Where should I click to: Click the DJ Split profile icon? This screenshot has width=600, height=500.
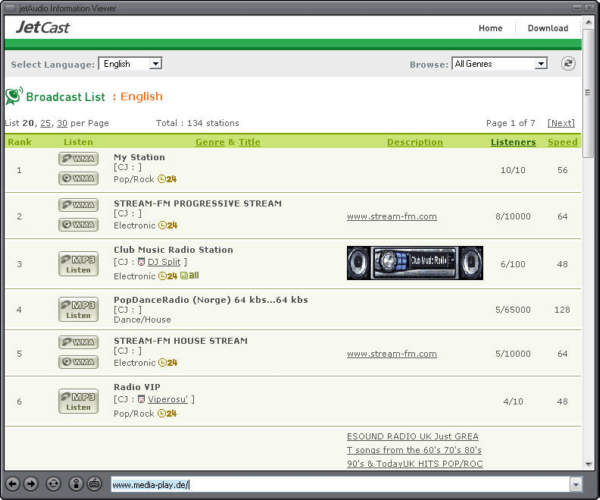(141, 262)
